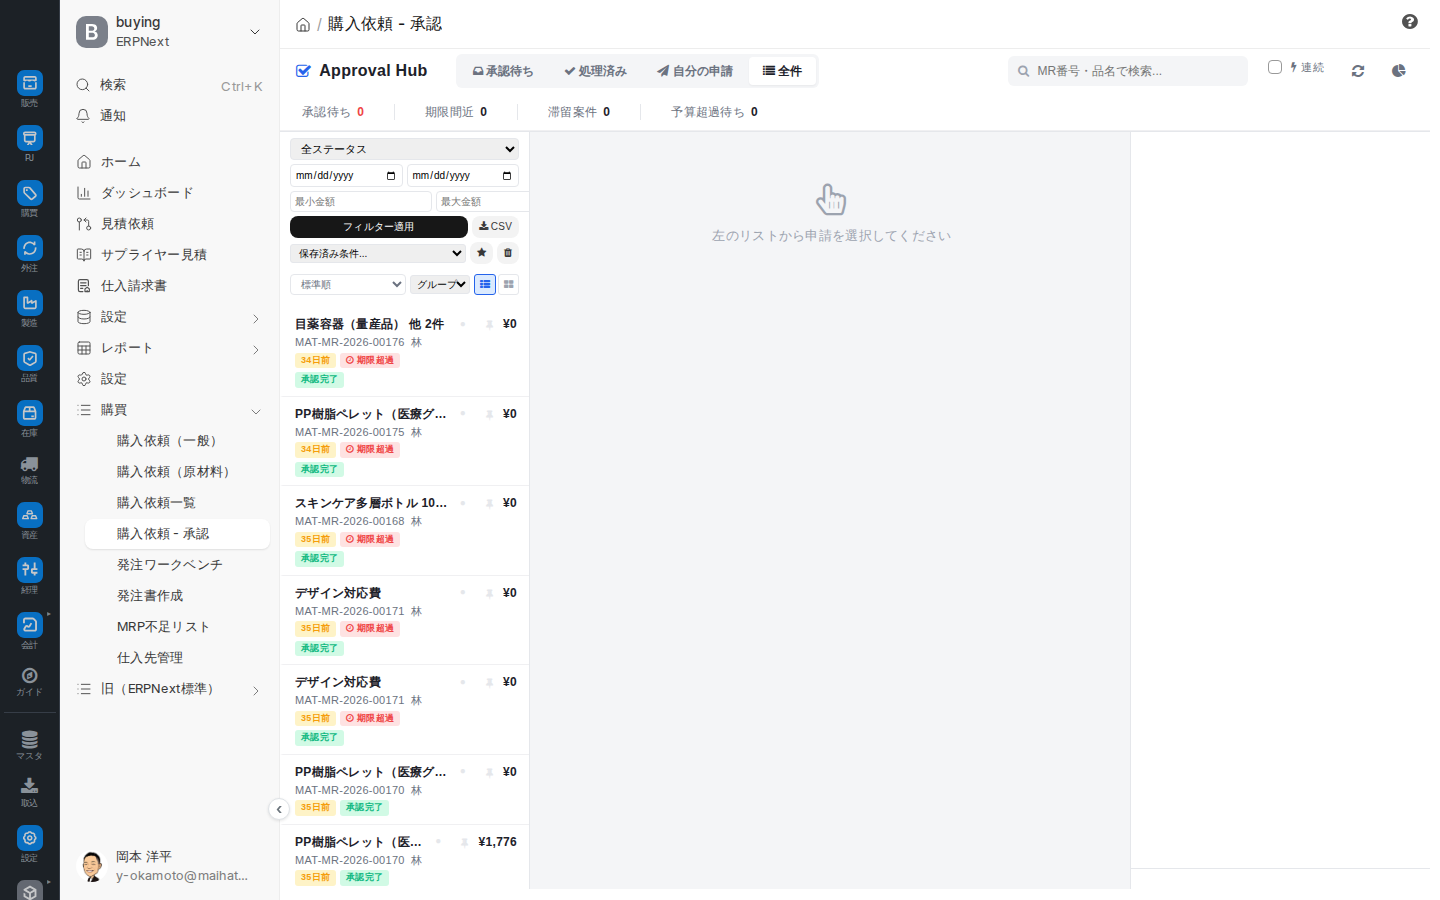
Task: Open the 製造 manufacturing module icon
Action: click(x=30, y=303)
